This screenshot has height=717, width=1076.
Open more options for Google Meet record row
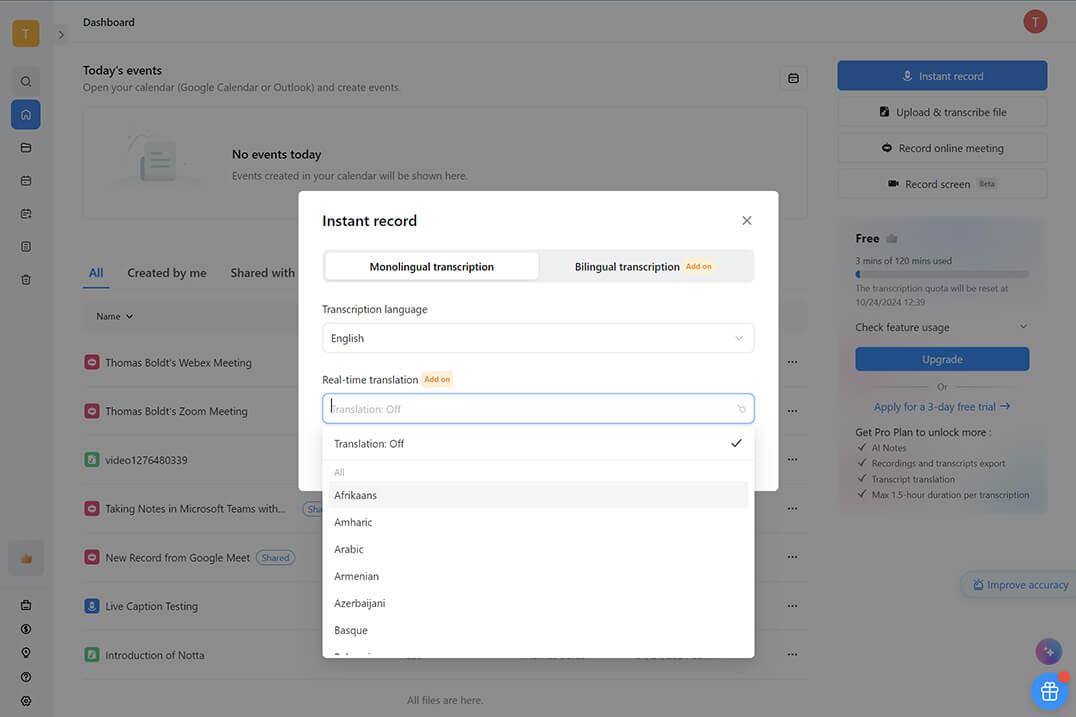pyautogui.click(x=793, y=557)
